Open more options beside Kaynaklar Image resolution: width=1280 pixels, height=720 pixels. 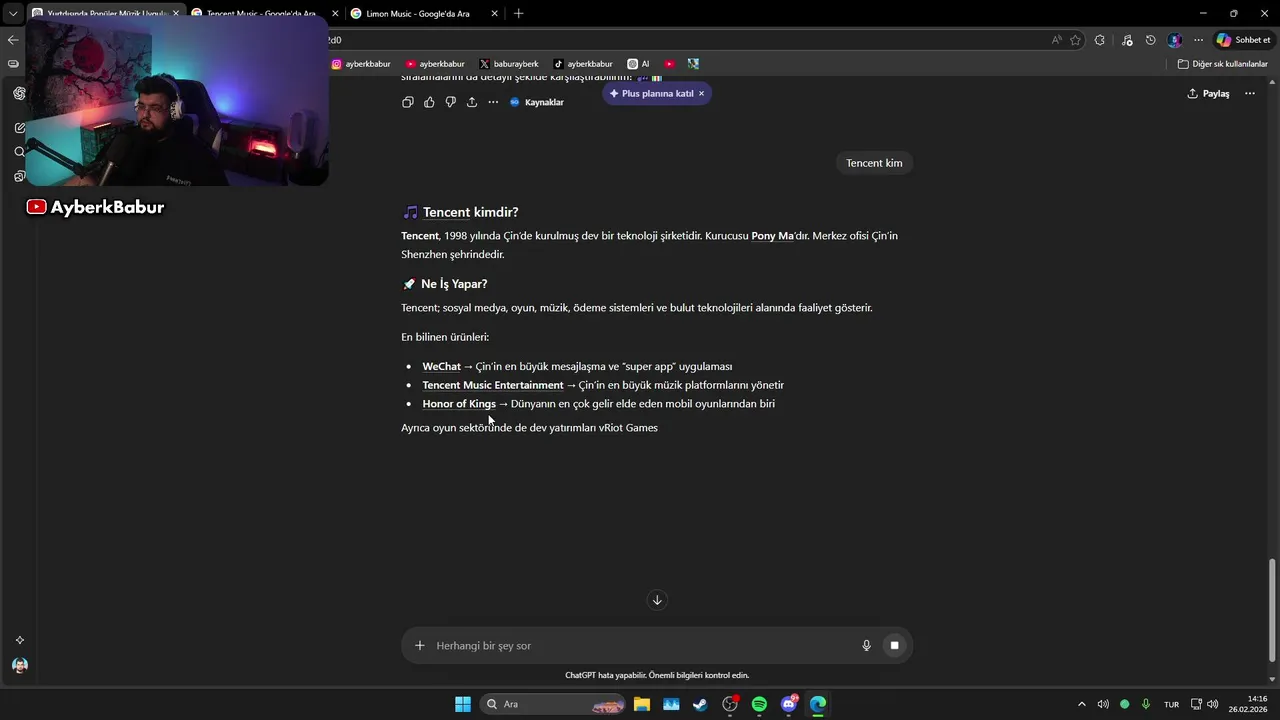493,102
